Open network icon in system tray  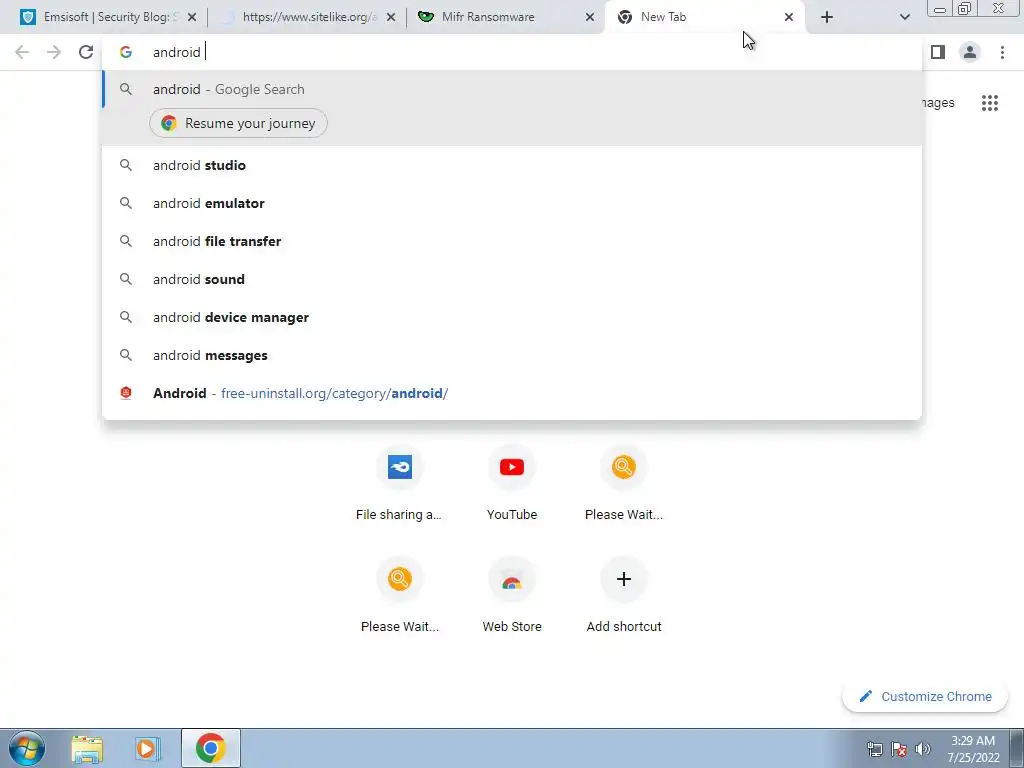tap(874, 749)
